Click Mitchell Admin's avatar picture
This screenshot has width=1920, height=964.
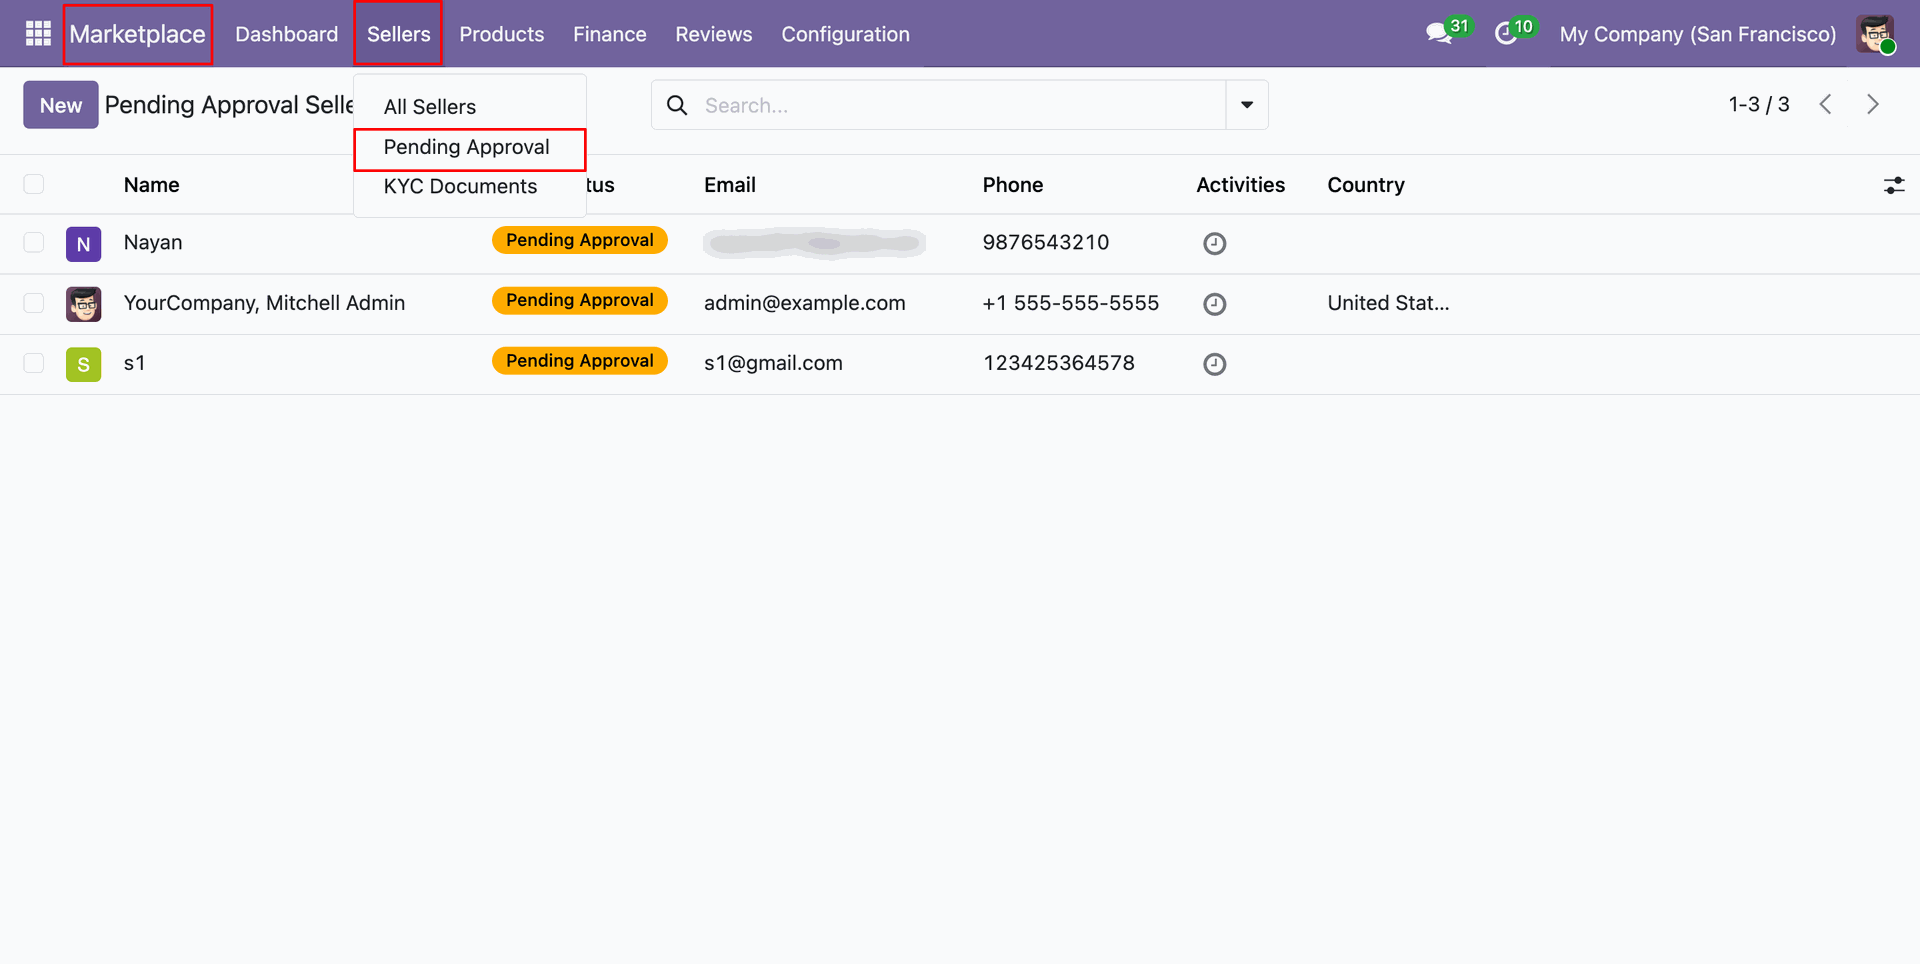84,304
